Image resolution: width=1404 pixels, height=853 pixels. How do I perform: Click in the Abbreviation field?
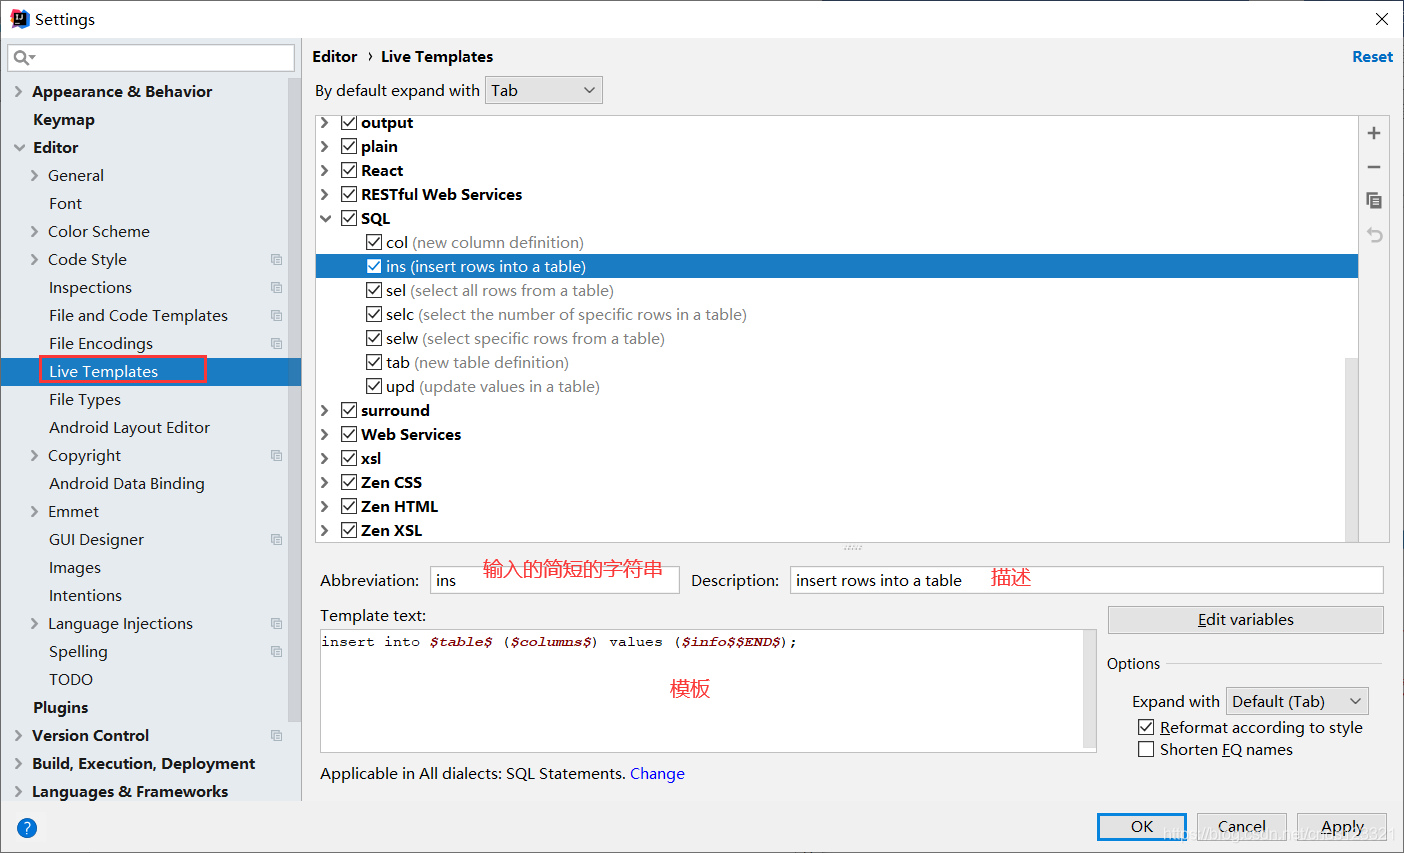555,580
